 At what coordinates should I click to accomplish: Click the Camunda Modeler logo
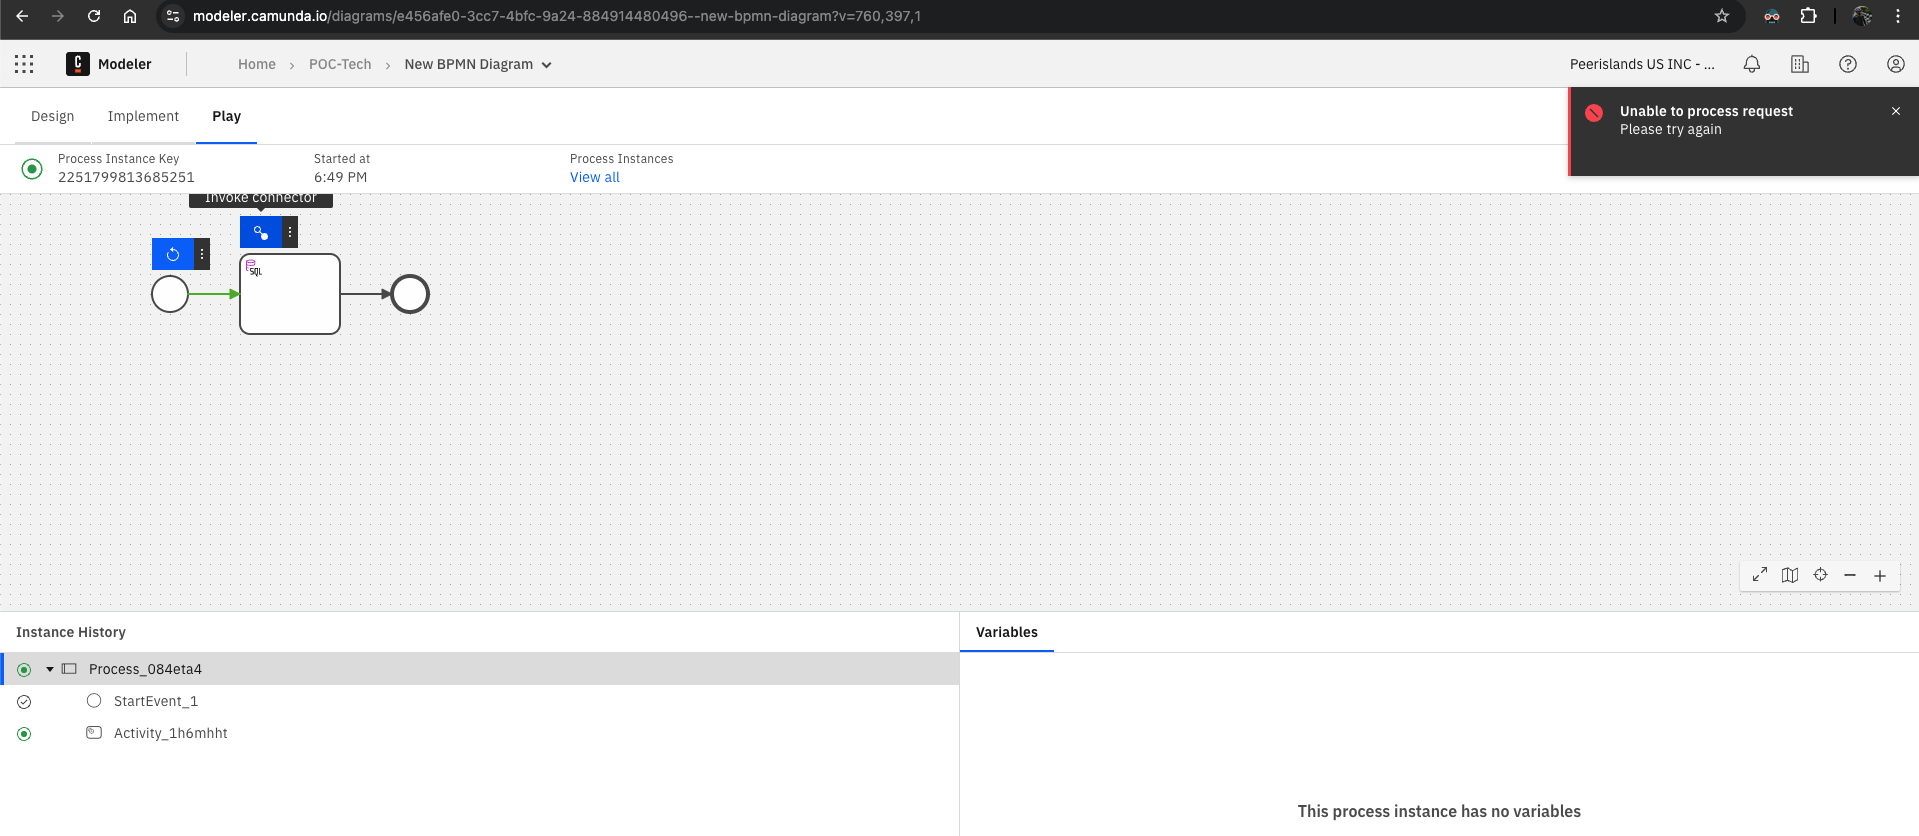[x=78, y=64]
